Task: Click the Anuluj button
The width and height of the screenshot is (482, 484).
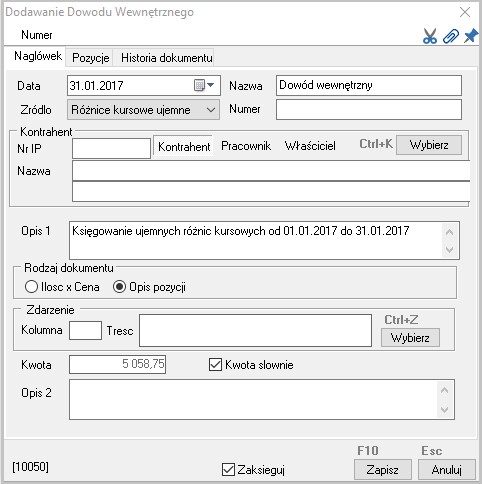Action: pyautogui.click(x=447, y=470)
